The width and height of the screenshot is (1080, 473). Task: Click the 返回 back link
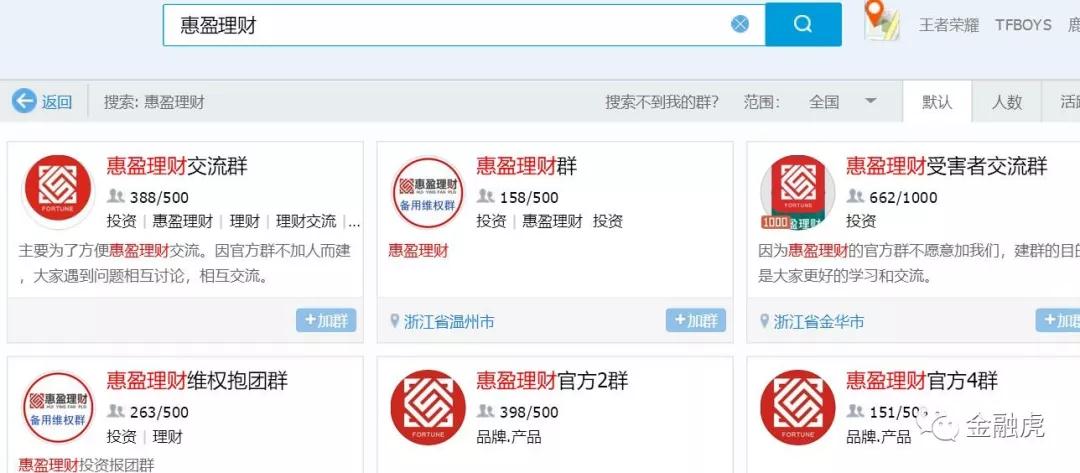(x=56, y=102)
